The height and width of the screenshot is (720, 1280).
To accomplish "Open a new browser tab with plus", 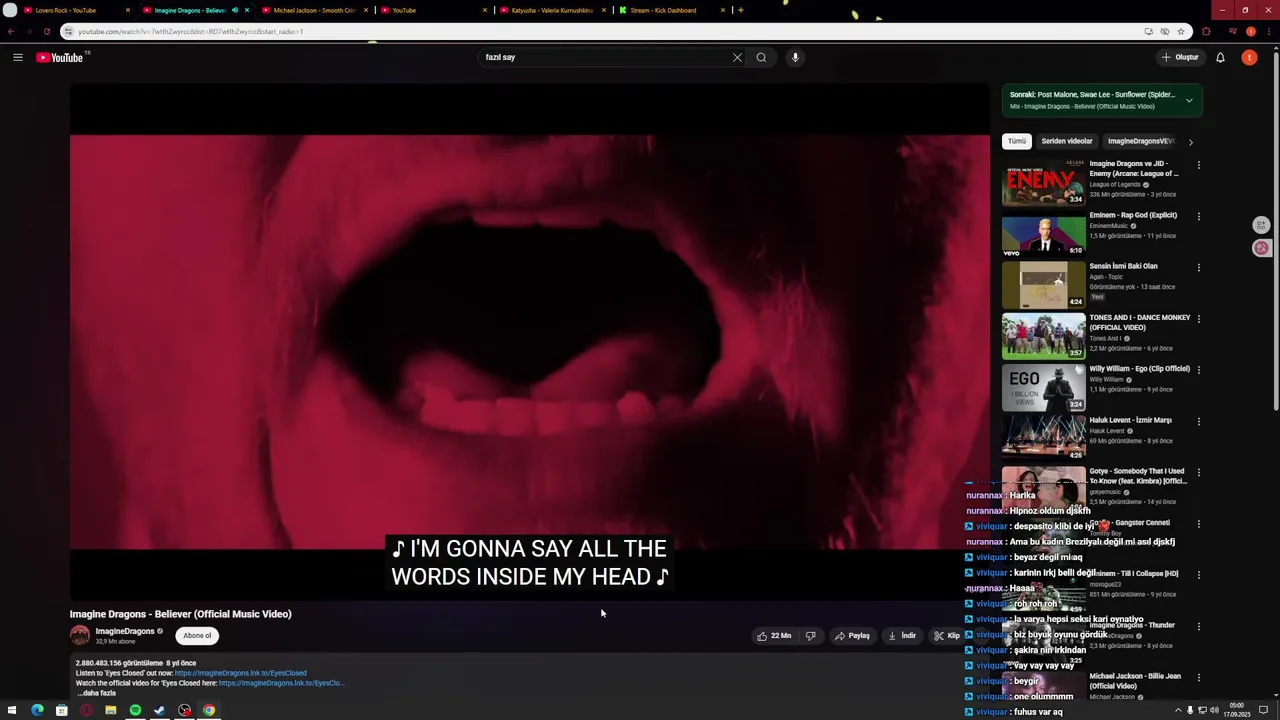I will tap(741, 10).
